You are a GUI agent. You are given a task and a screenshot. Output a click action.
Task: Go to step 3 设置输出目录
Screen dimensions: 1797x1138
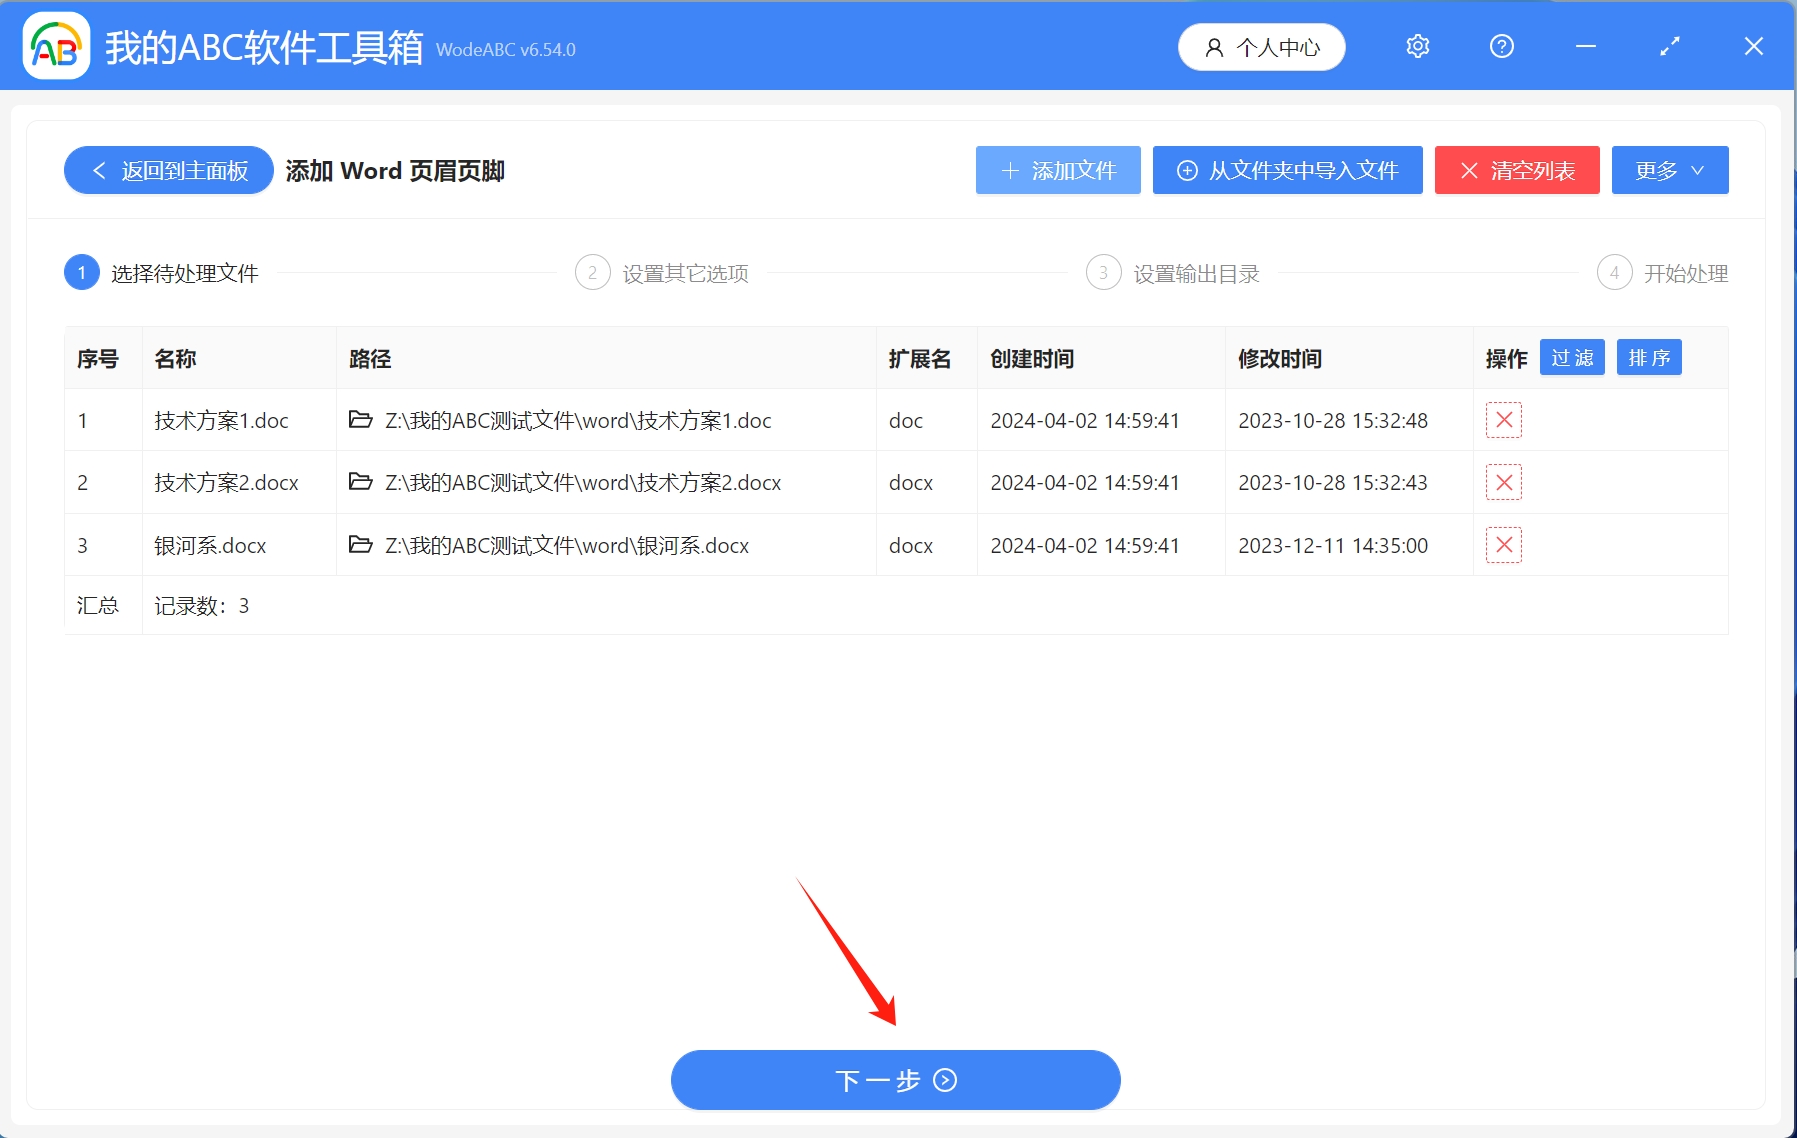pyautogui.click(x=1173, y=273)
